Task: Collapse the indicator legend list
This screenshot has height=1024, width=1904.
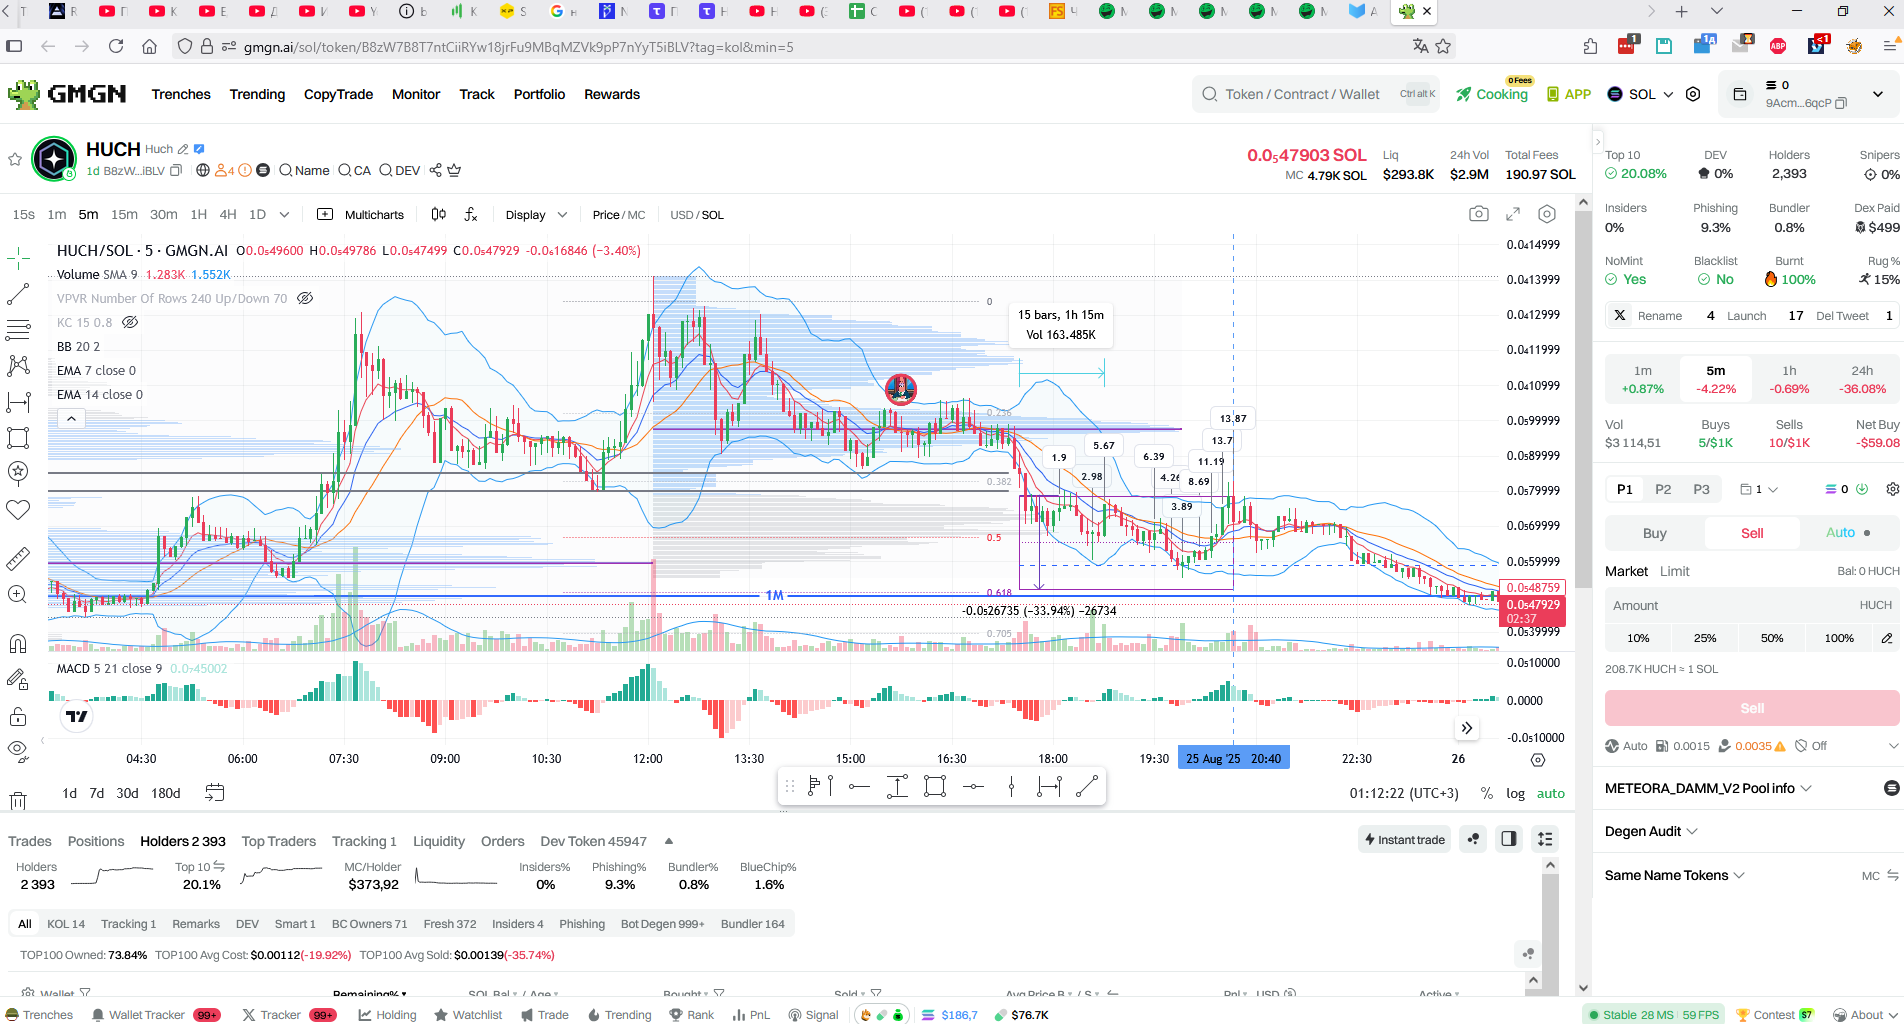Action: point(72,419)
